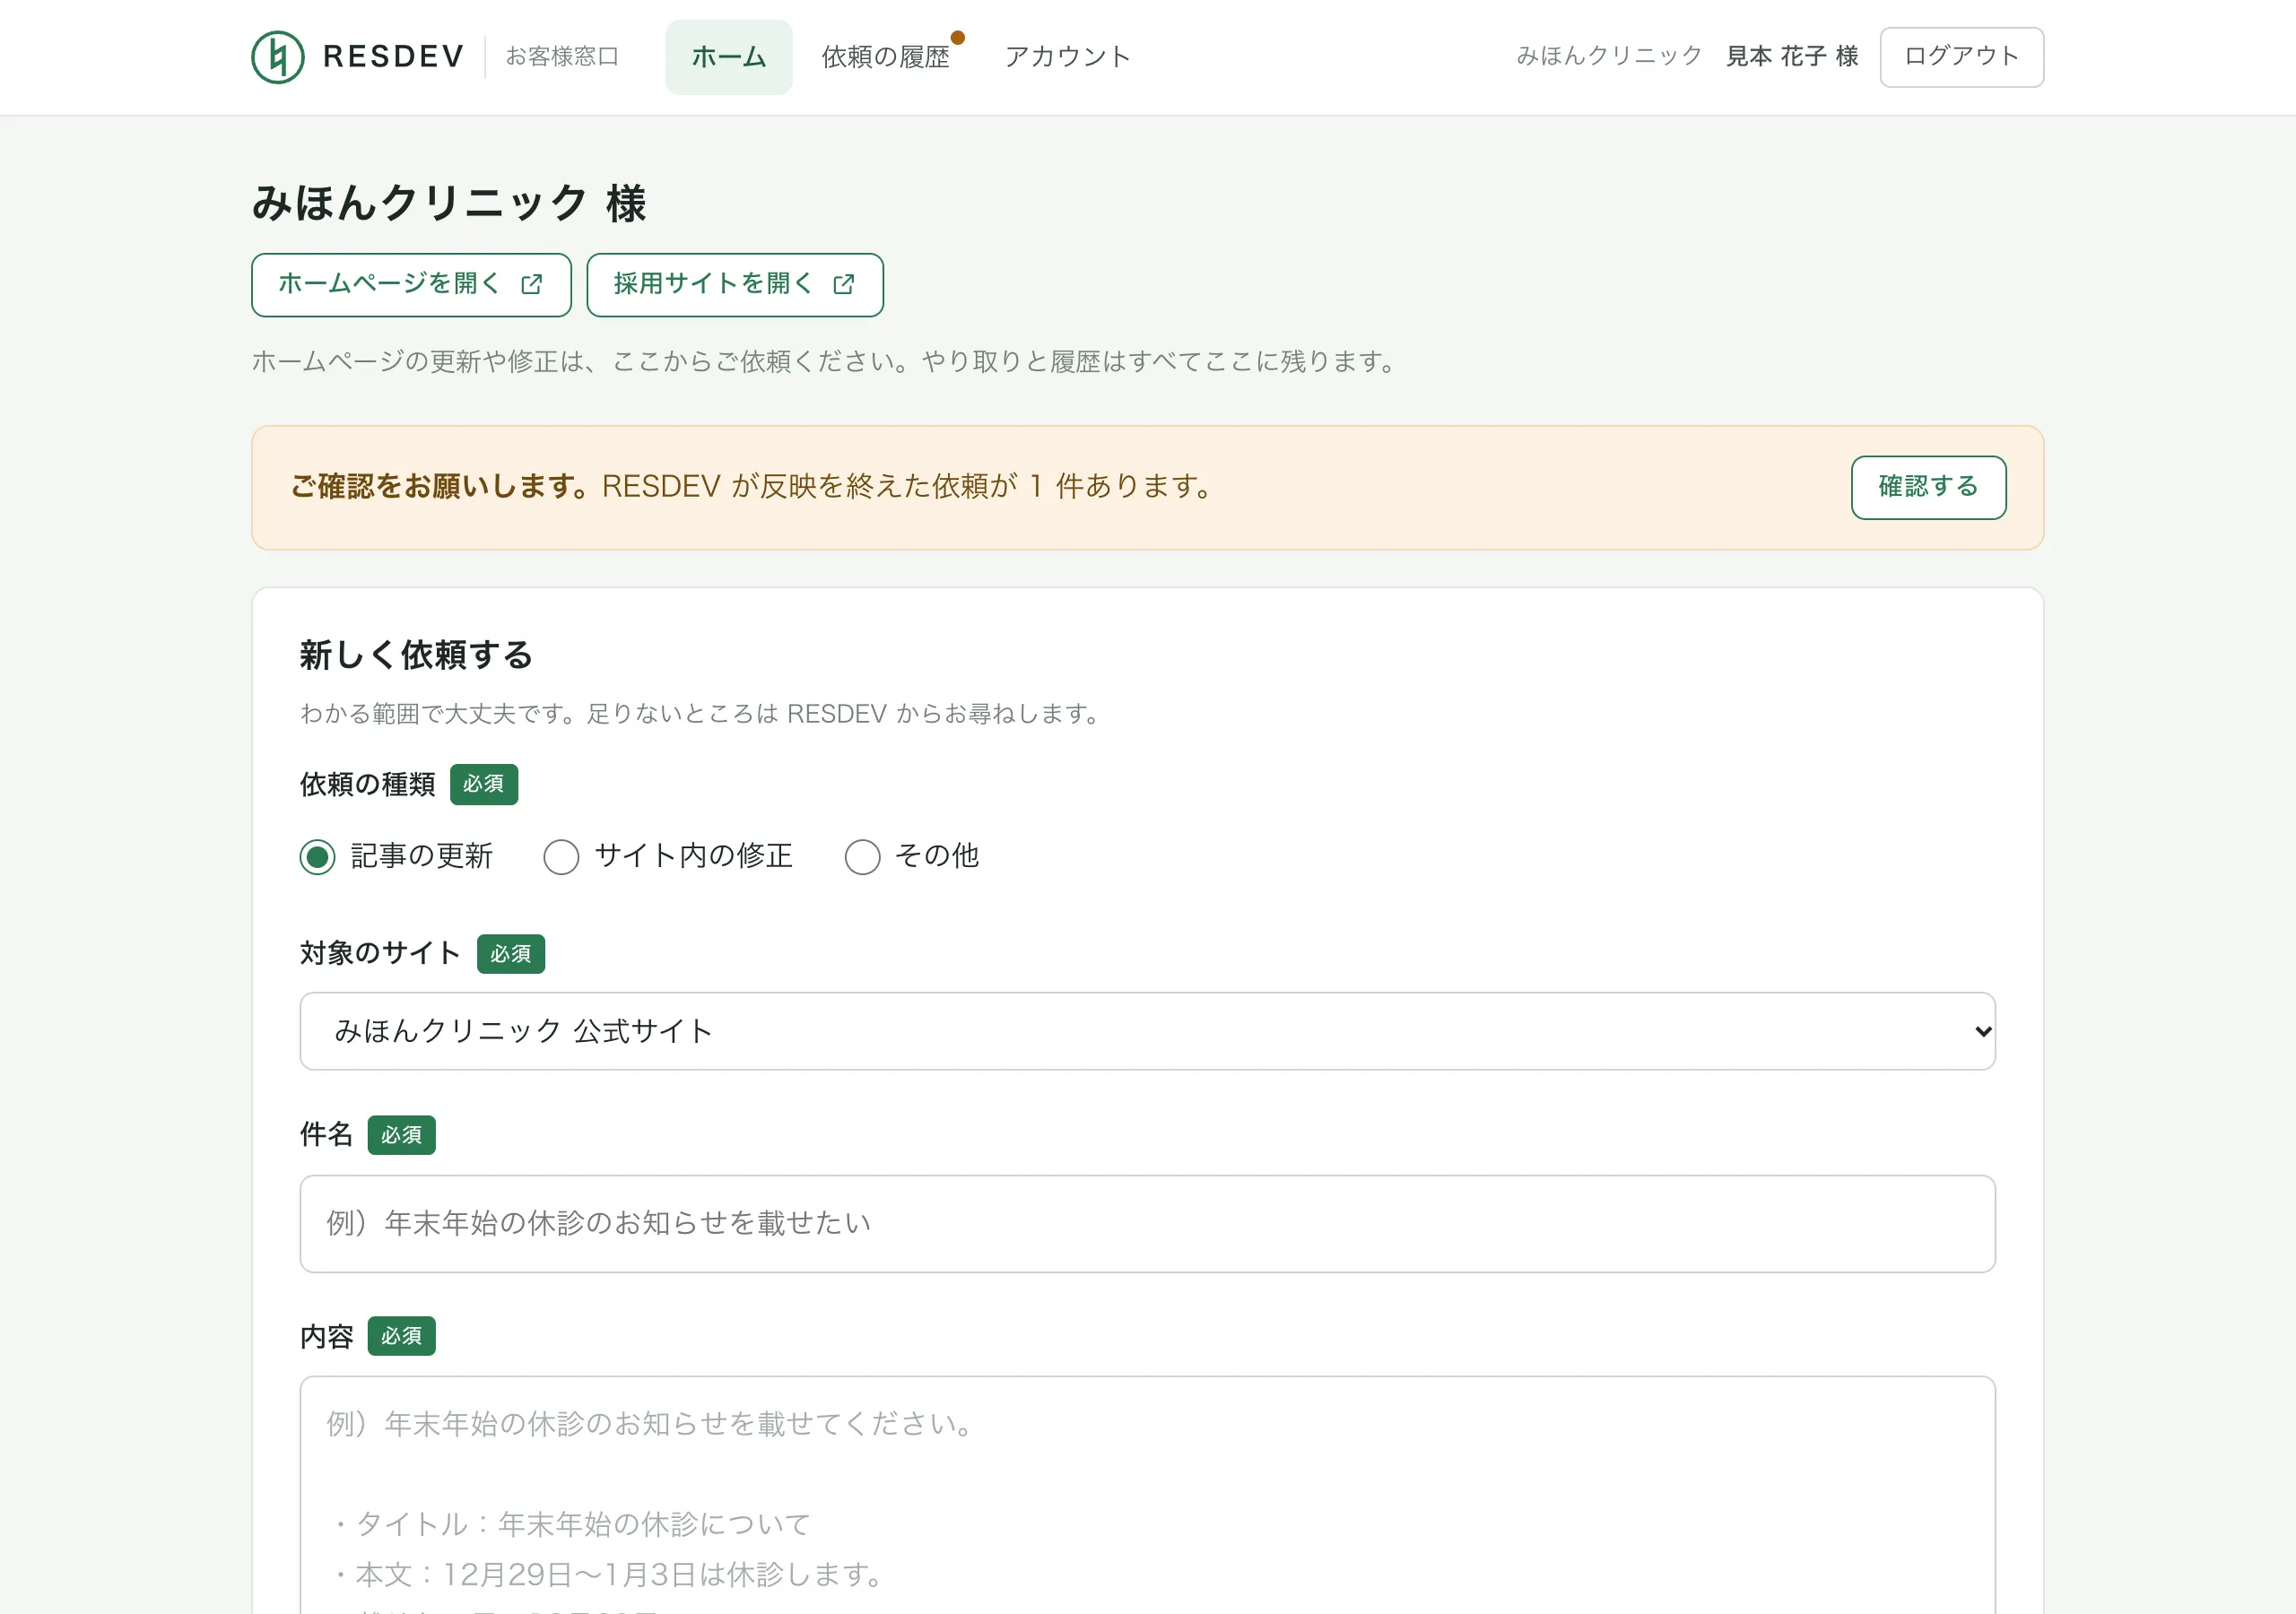Click the お客様窓口 label in the header

pos(562,57)
